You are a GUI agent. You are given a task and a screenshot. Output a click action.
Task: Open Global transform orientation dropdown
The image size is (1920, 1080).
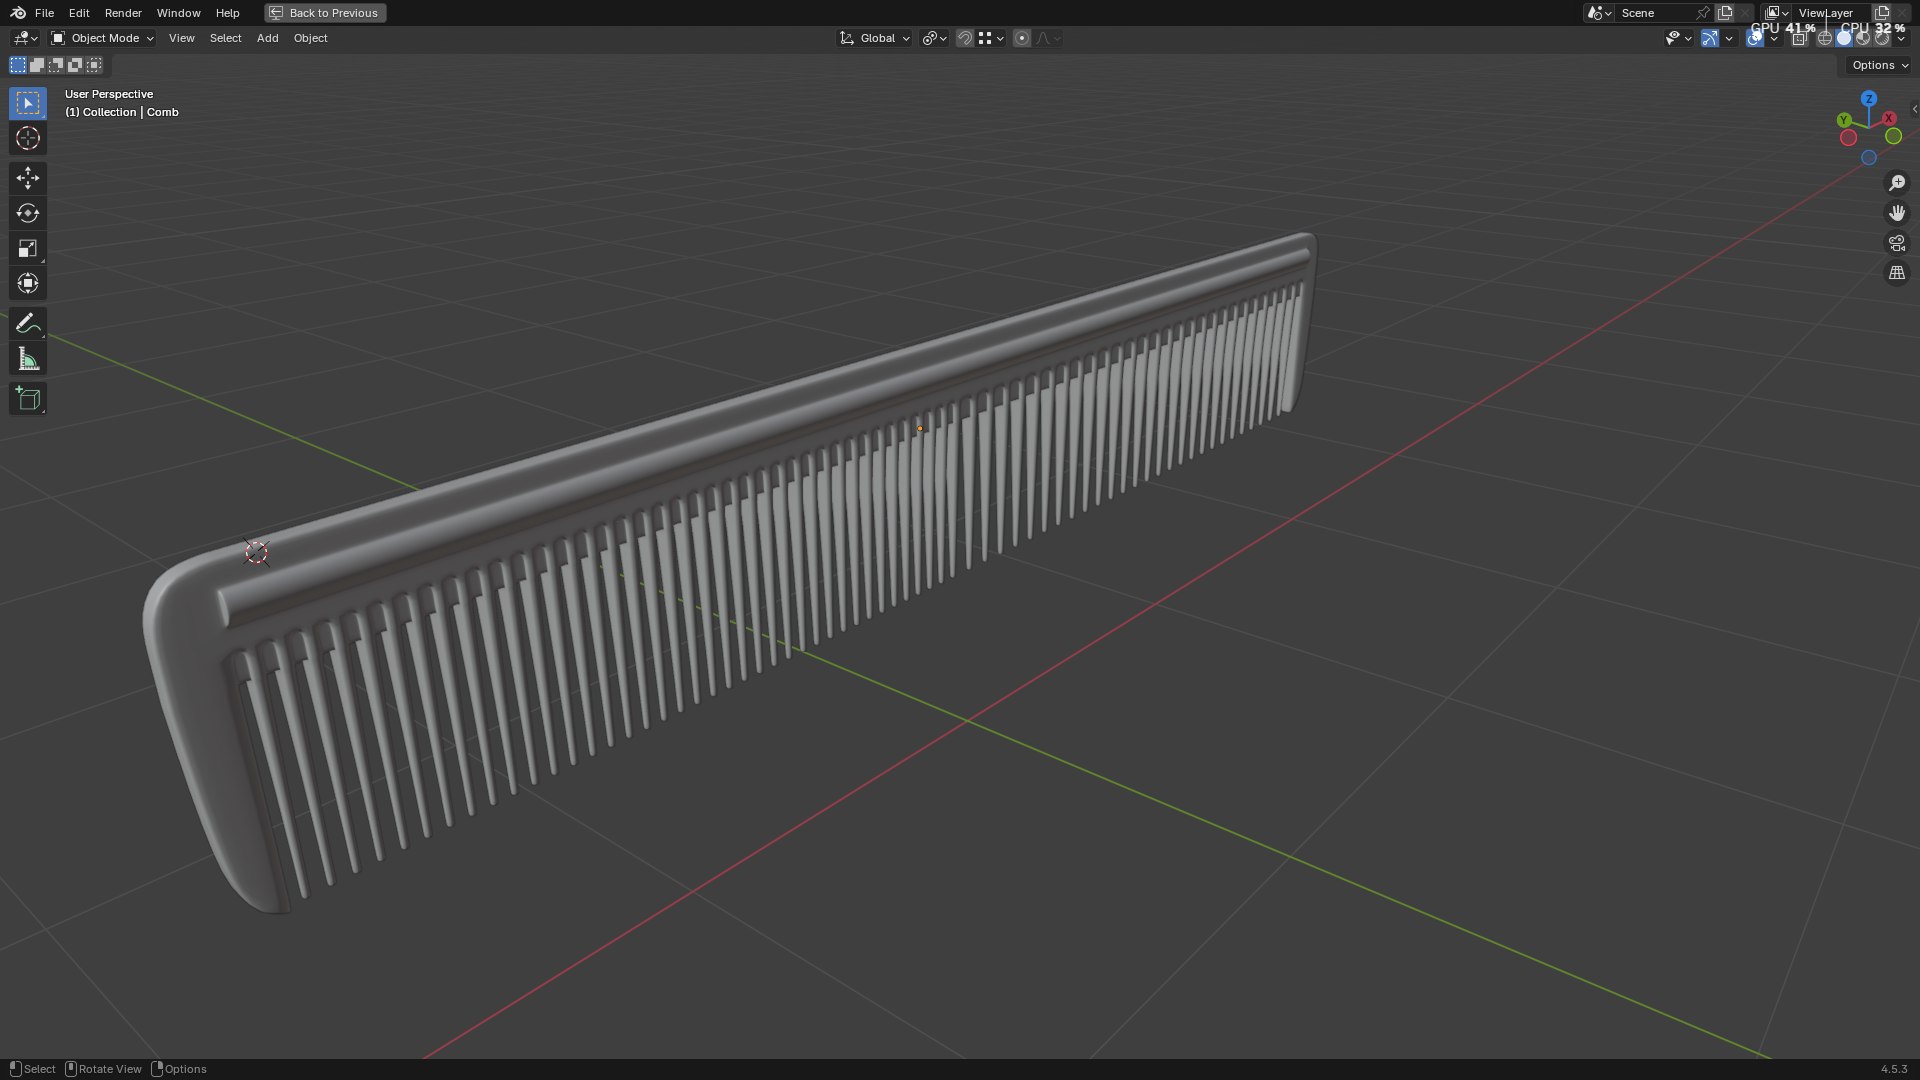[874, 38]
